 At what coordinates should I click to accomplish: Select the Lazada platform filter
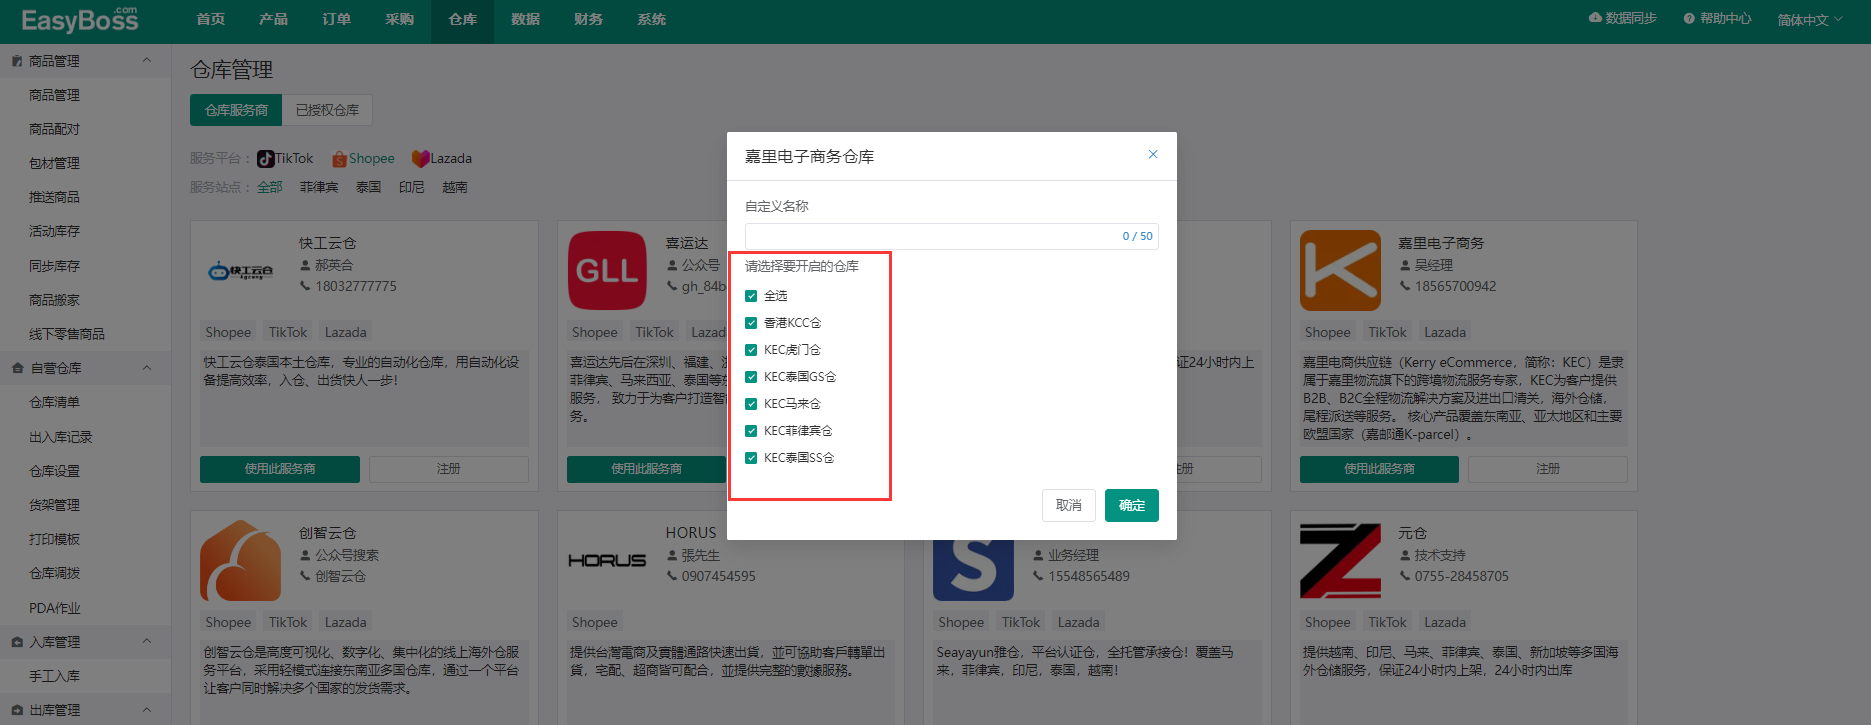point(442,158)
